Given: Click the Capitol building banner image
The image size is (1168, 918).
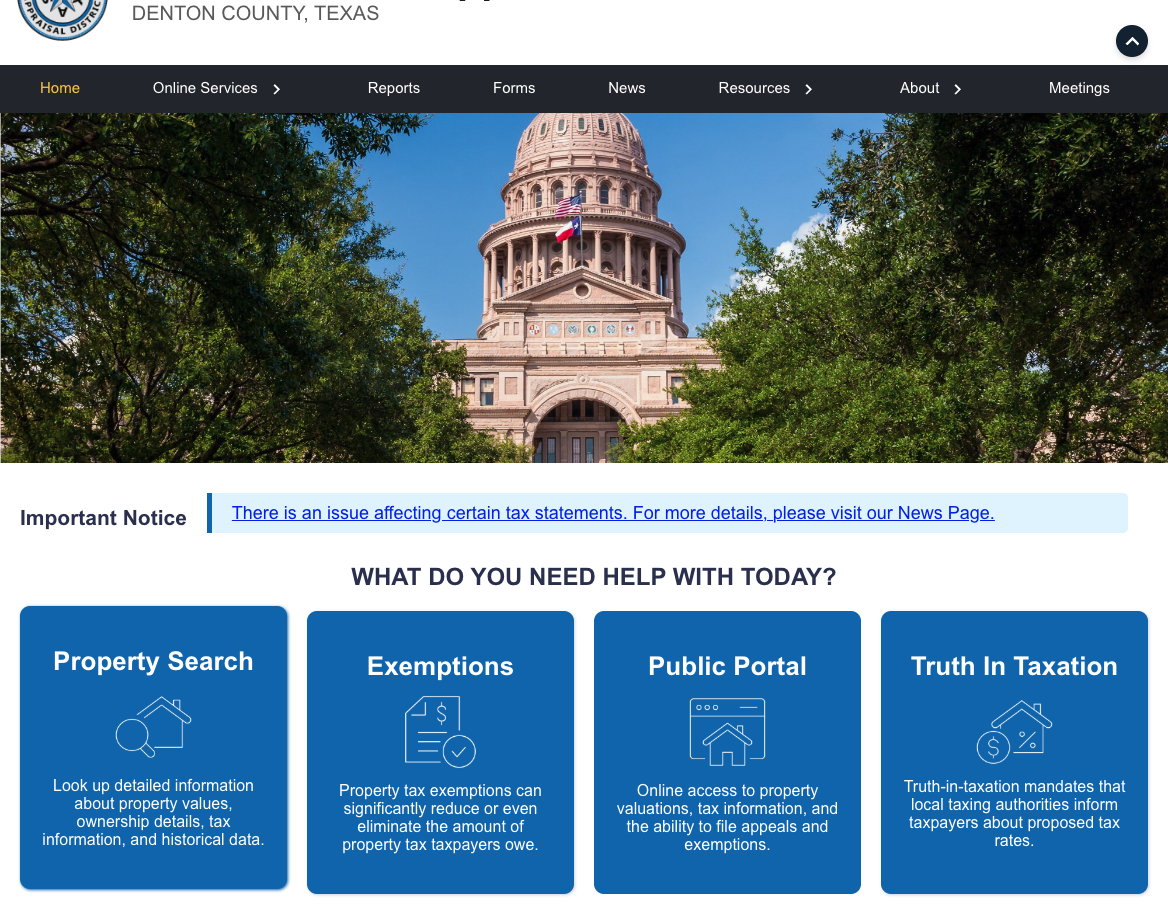Looking at the screenshot, I should (584, 288).
